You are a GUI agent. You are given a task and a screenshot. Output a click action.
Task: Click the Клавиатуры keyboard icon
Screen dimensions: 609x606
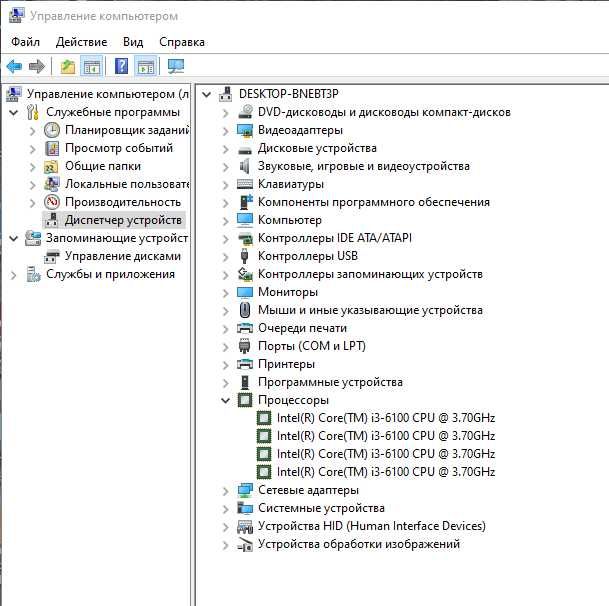pyautogui.click(x=245, y=184)
